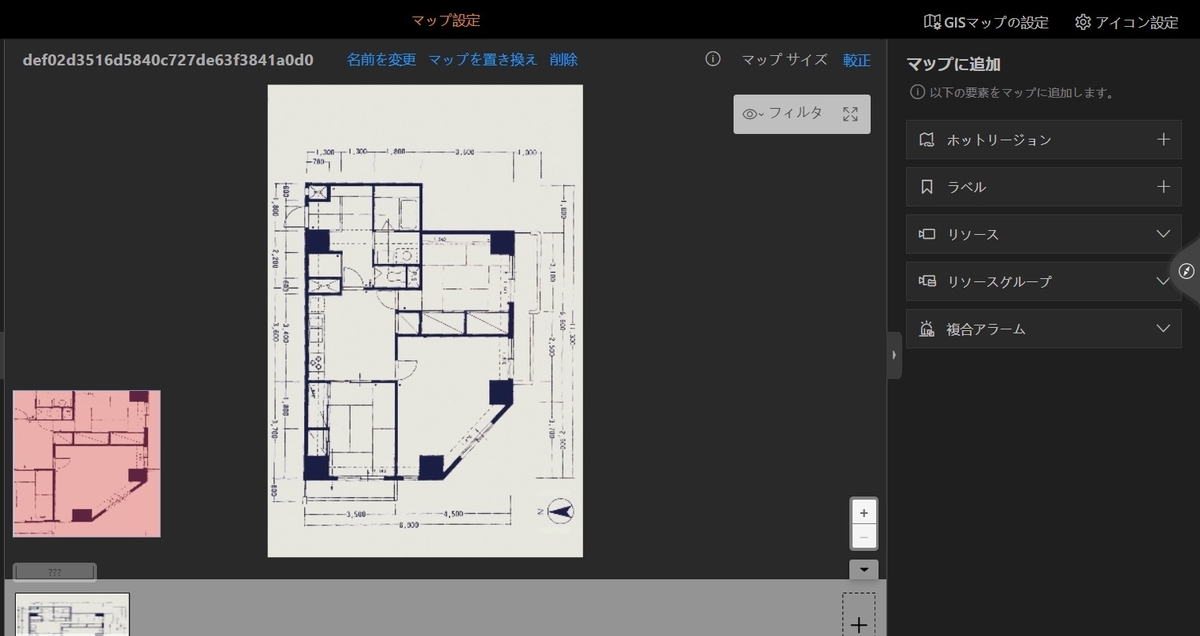The width and height of the screenshot is (1200, 636).
Task: Click 削除 link
Action: 564,60
